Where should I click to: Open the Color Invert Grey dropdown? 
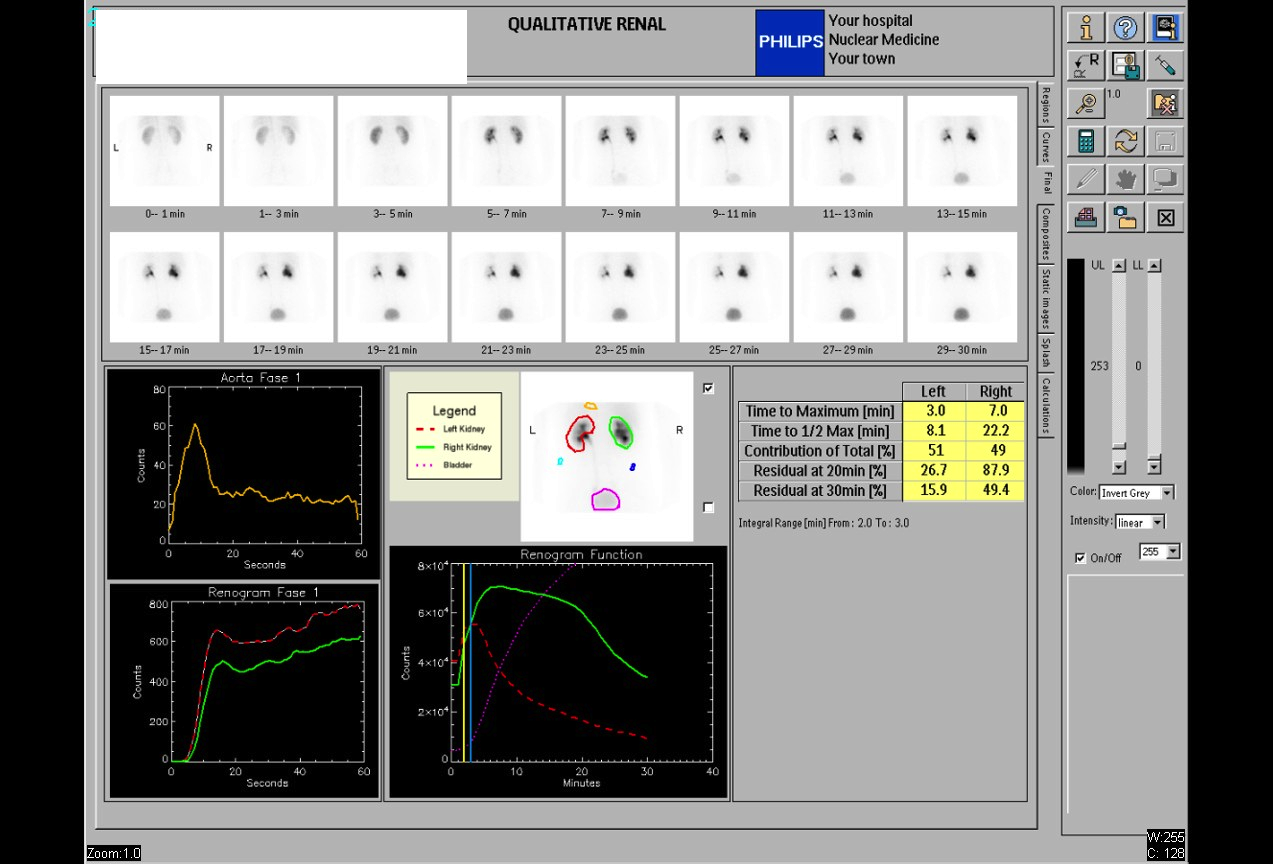point(1137,493)
